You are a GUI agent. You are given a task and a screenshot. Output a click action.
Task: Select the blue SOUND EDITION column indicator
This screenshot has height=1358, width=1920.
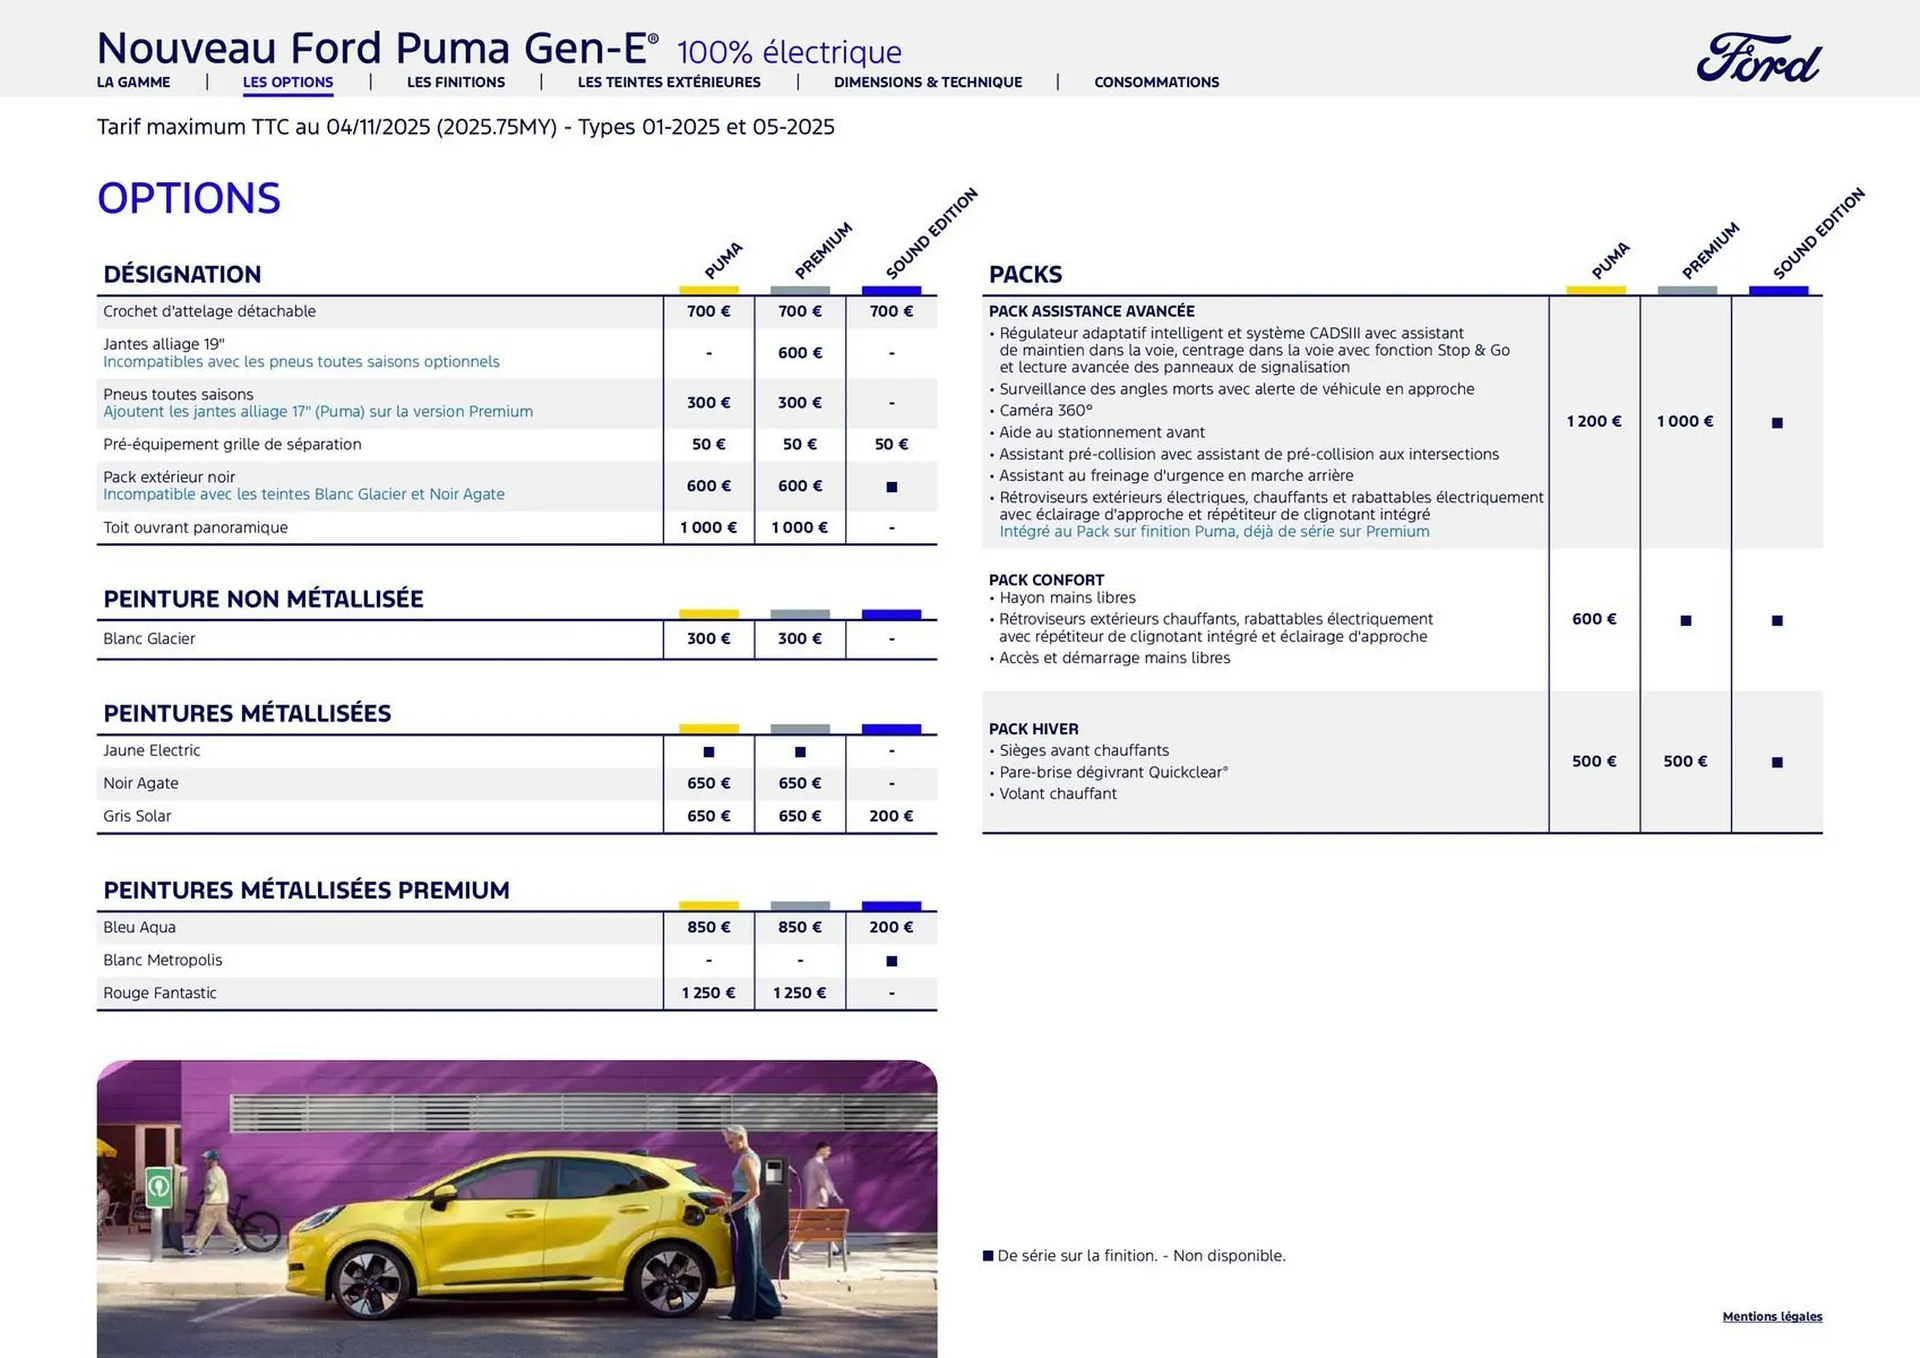click(x=891, y=291)
